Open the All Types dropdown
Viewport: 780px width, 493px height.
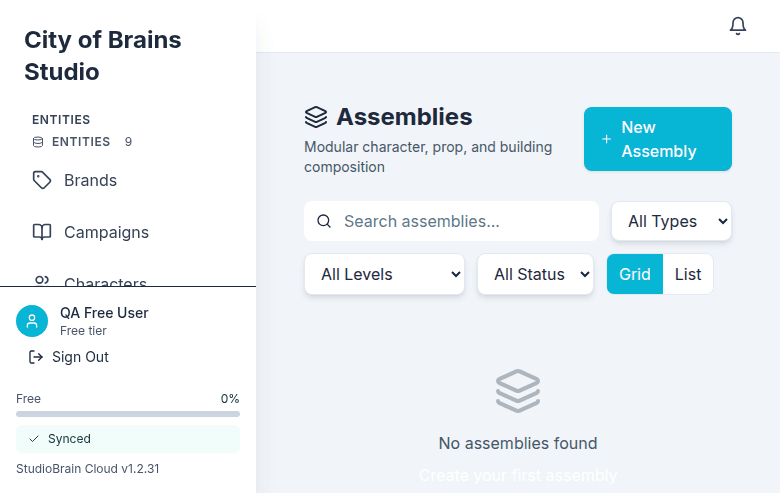[671, 221]
